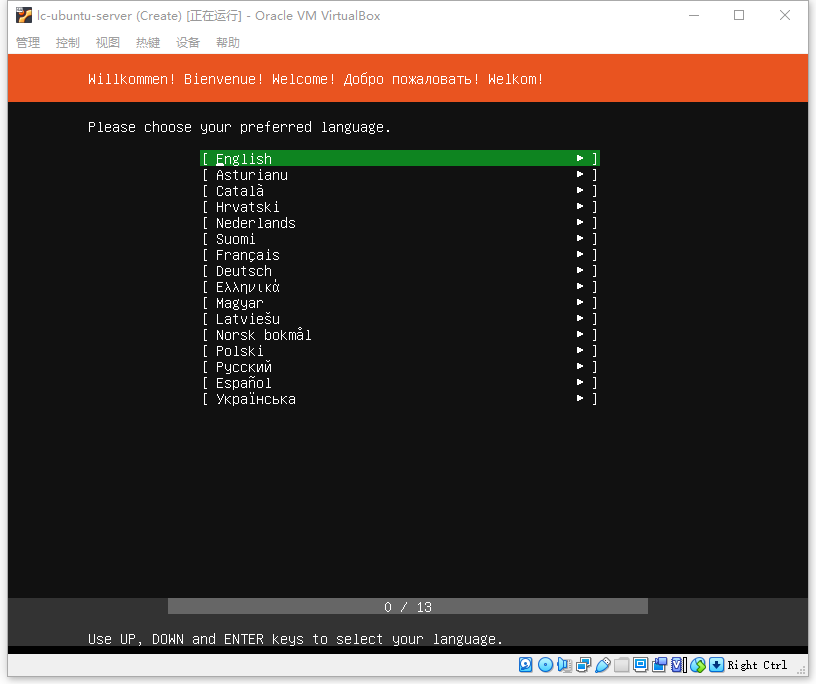Click the arrow on the Ελληνικά row

(580, 286)
